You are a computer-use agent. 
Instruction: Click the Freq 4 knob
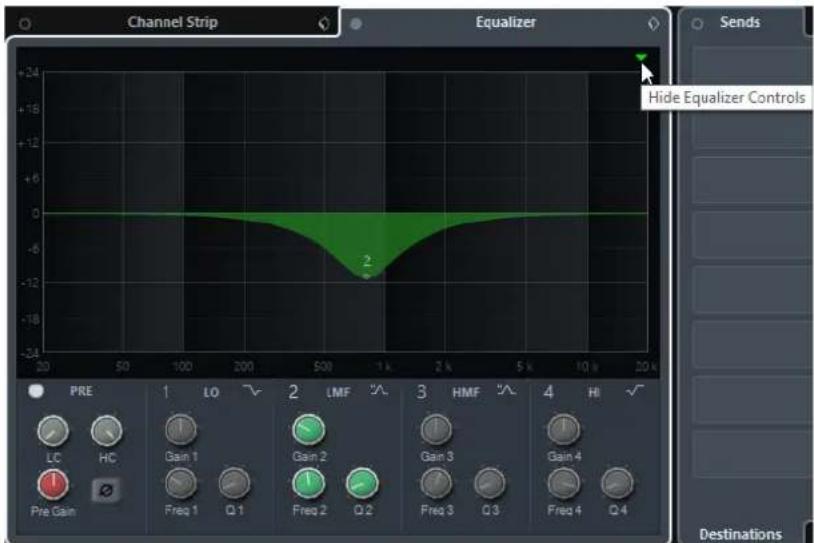point(564,483)
